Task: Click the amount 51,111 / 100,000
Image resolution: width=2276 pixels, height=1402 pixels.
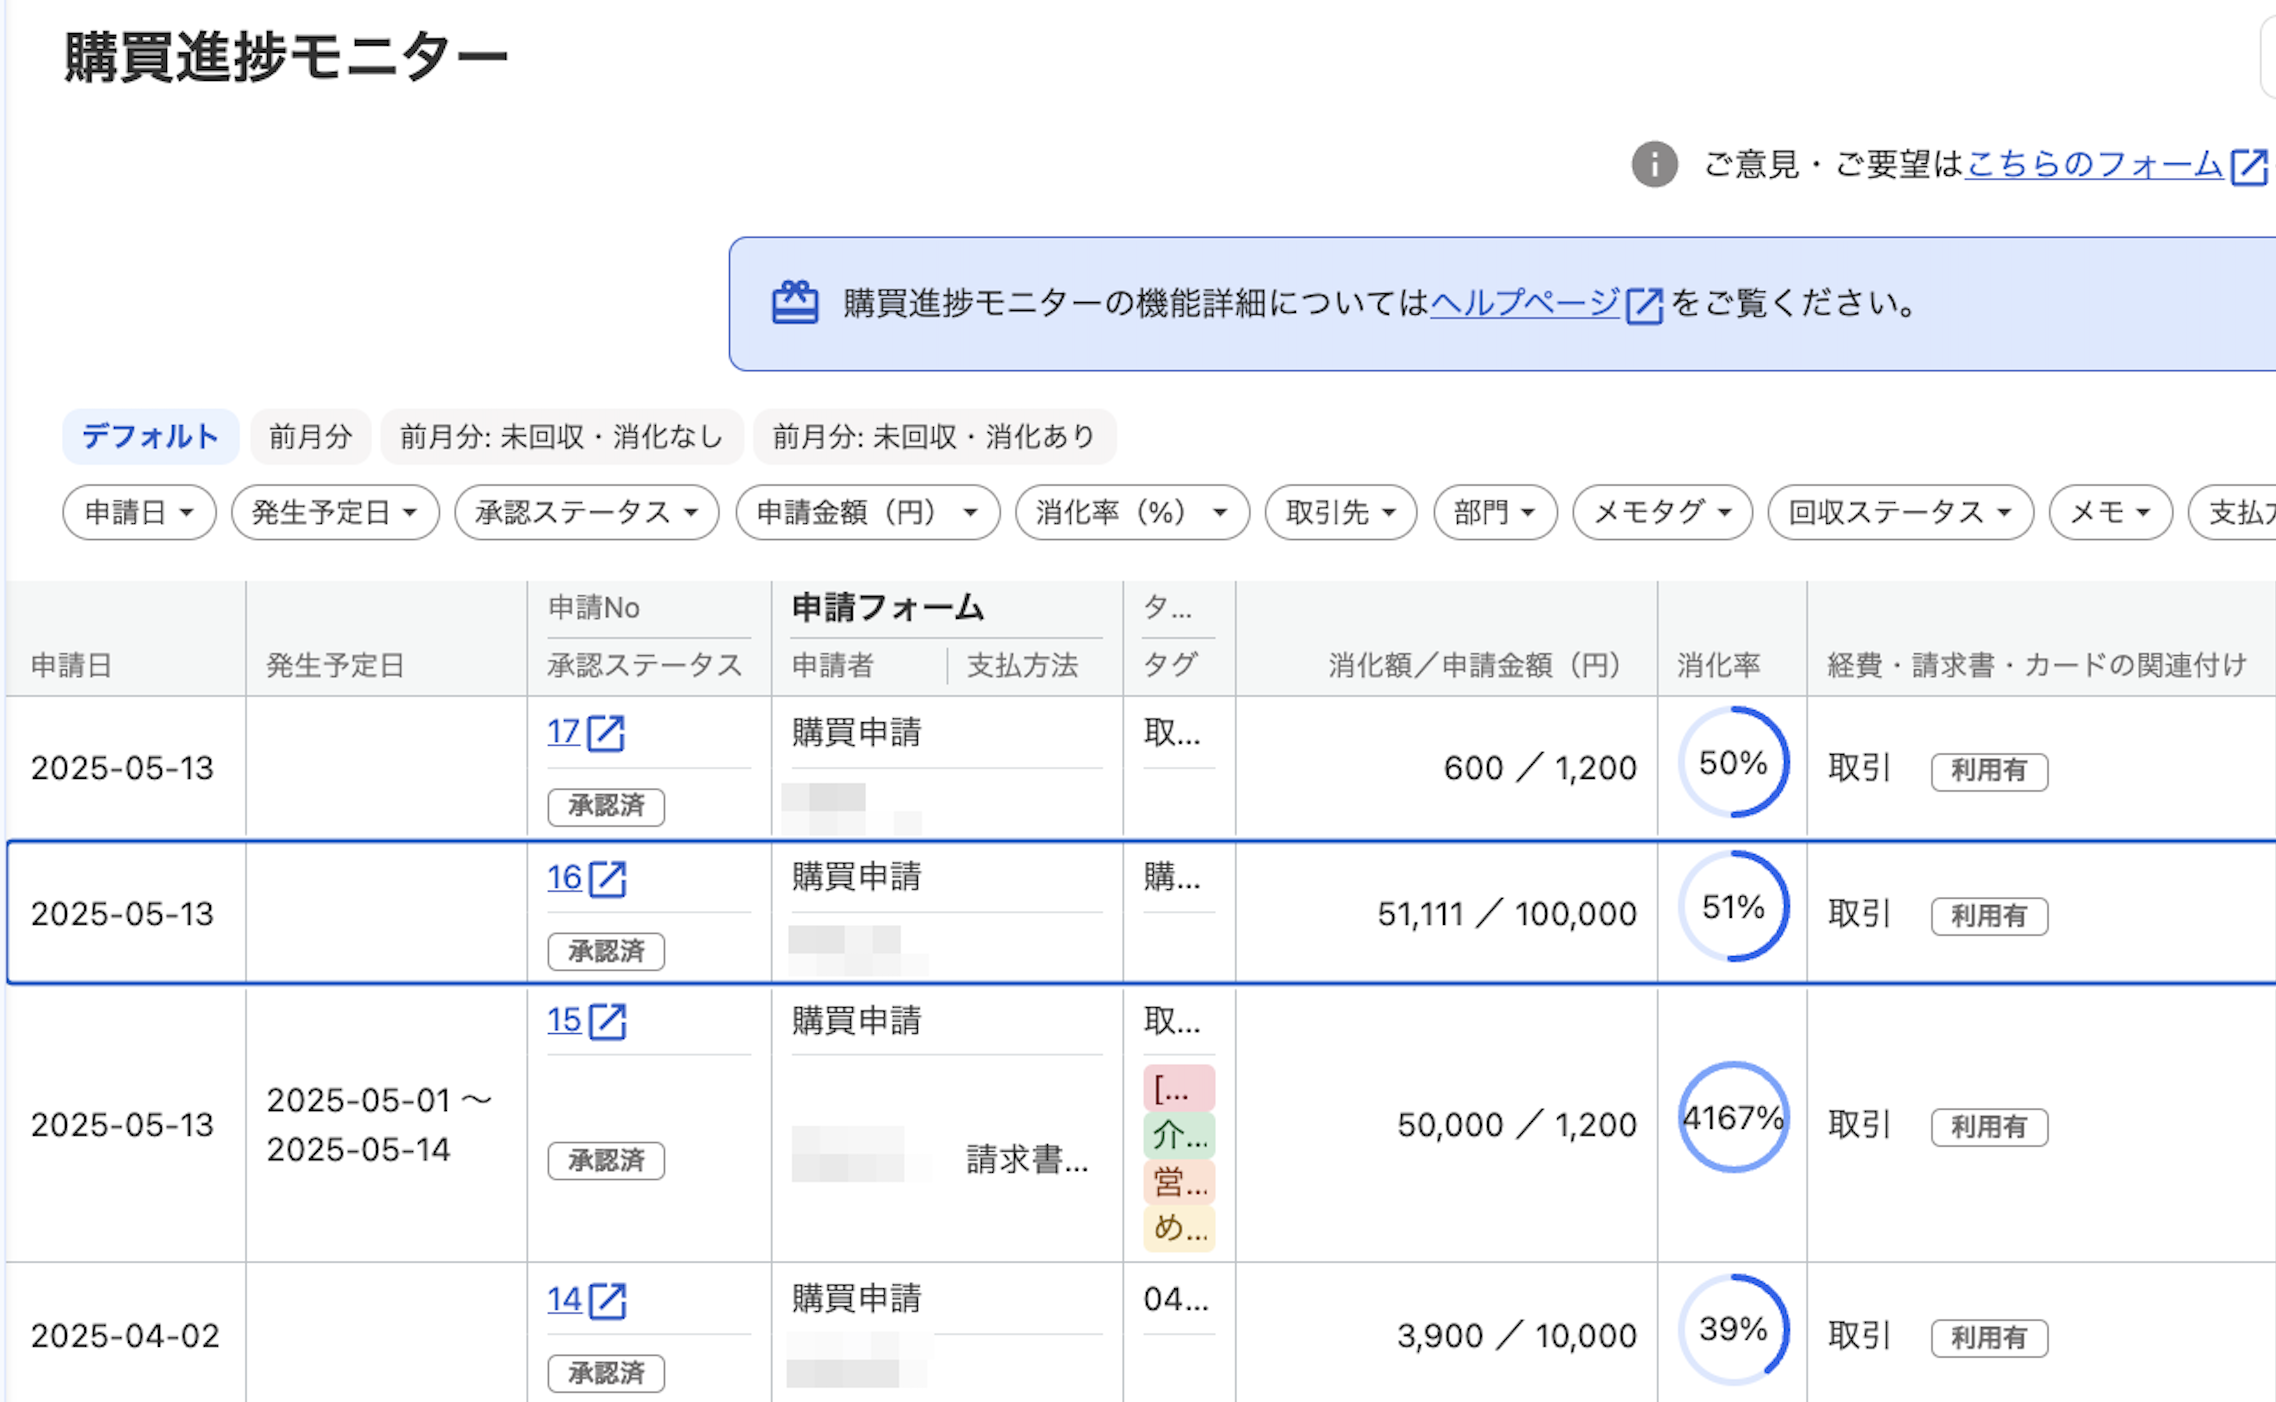Action: coord(1507,914)
